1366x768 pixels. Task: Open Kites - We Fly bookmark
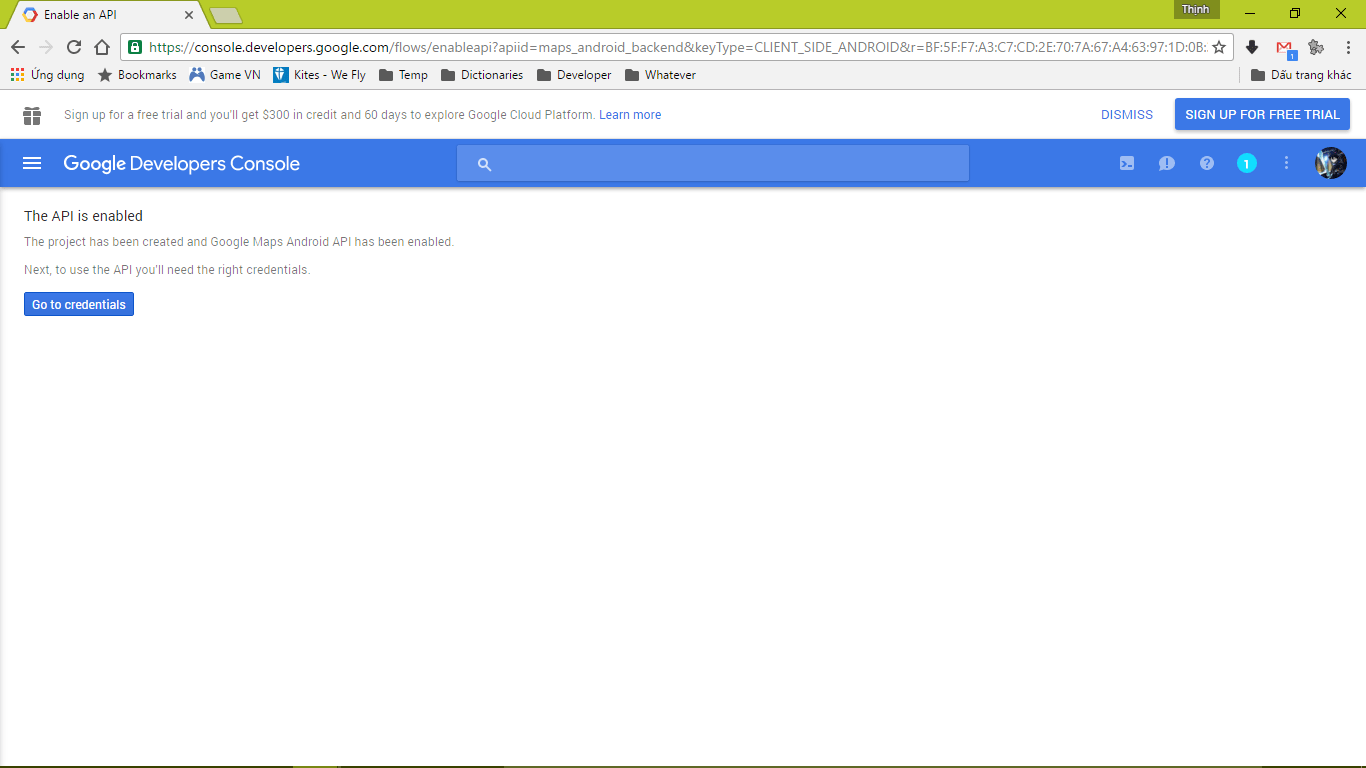tap(320, 75)
